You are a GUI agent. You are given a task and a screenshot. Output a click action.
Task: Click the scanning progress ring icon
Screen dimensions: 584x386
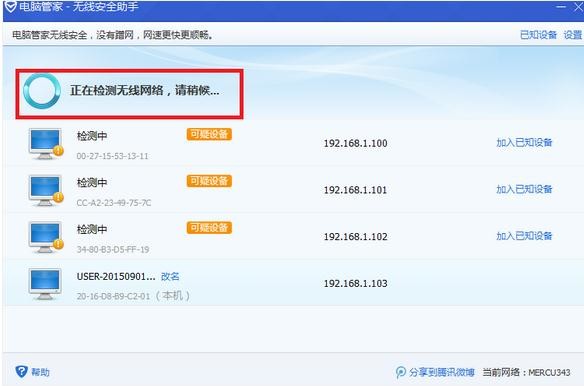click(42, 91)
